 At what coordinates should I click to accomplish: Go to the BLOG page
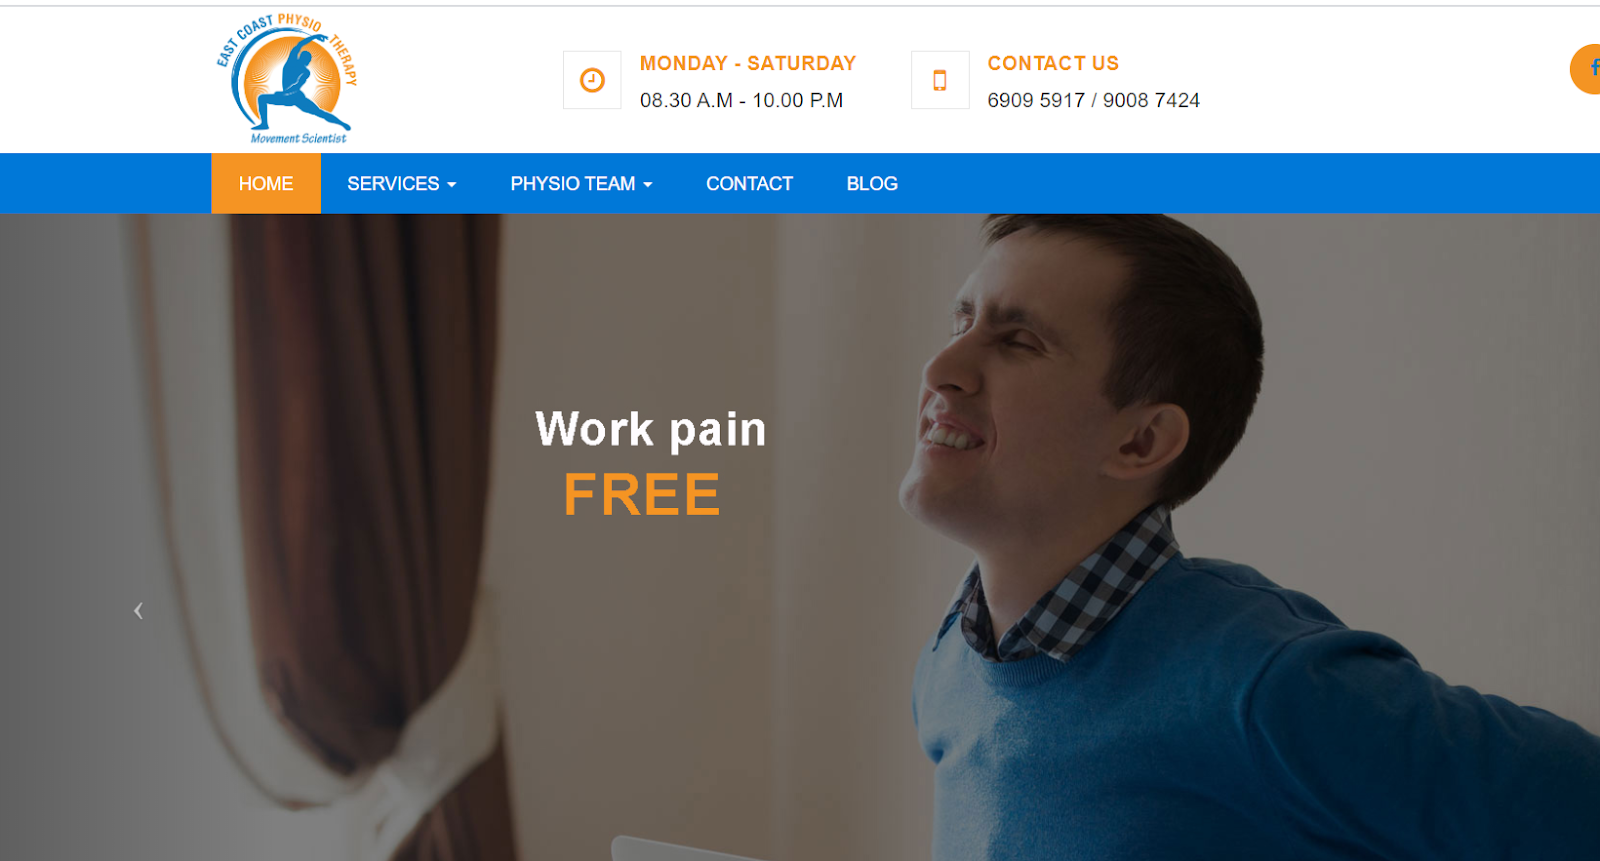(x=872, y=184)
